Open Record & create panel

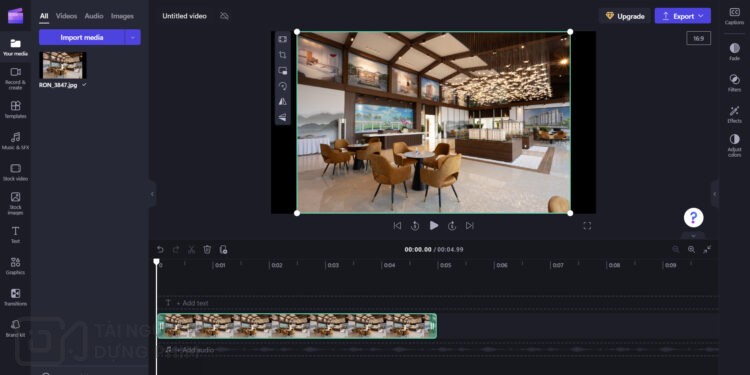[x=15, y=78]
